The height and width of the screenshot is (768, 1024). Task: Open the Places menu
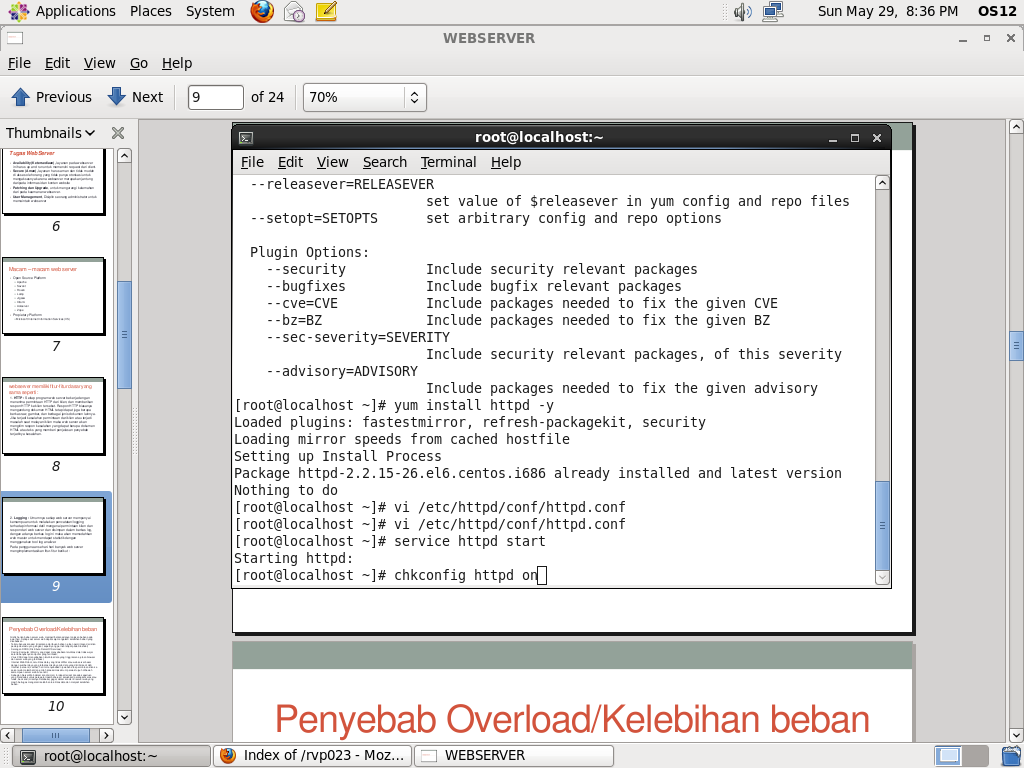click(x=150, y=11)
